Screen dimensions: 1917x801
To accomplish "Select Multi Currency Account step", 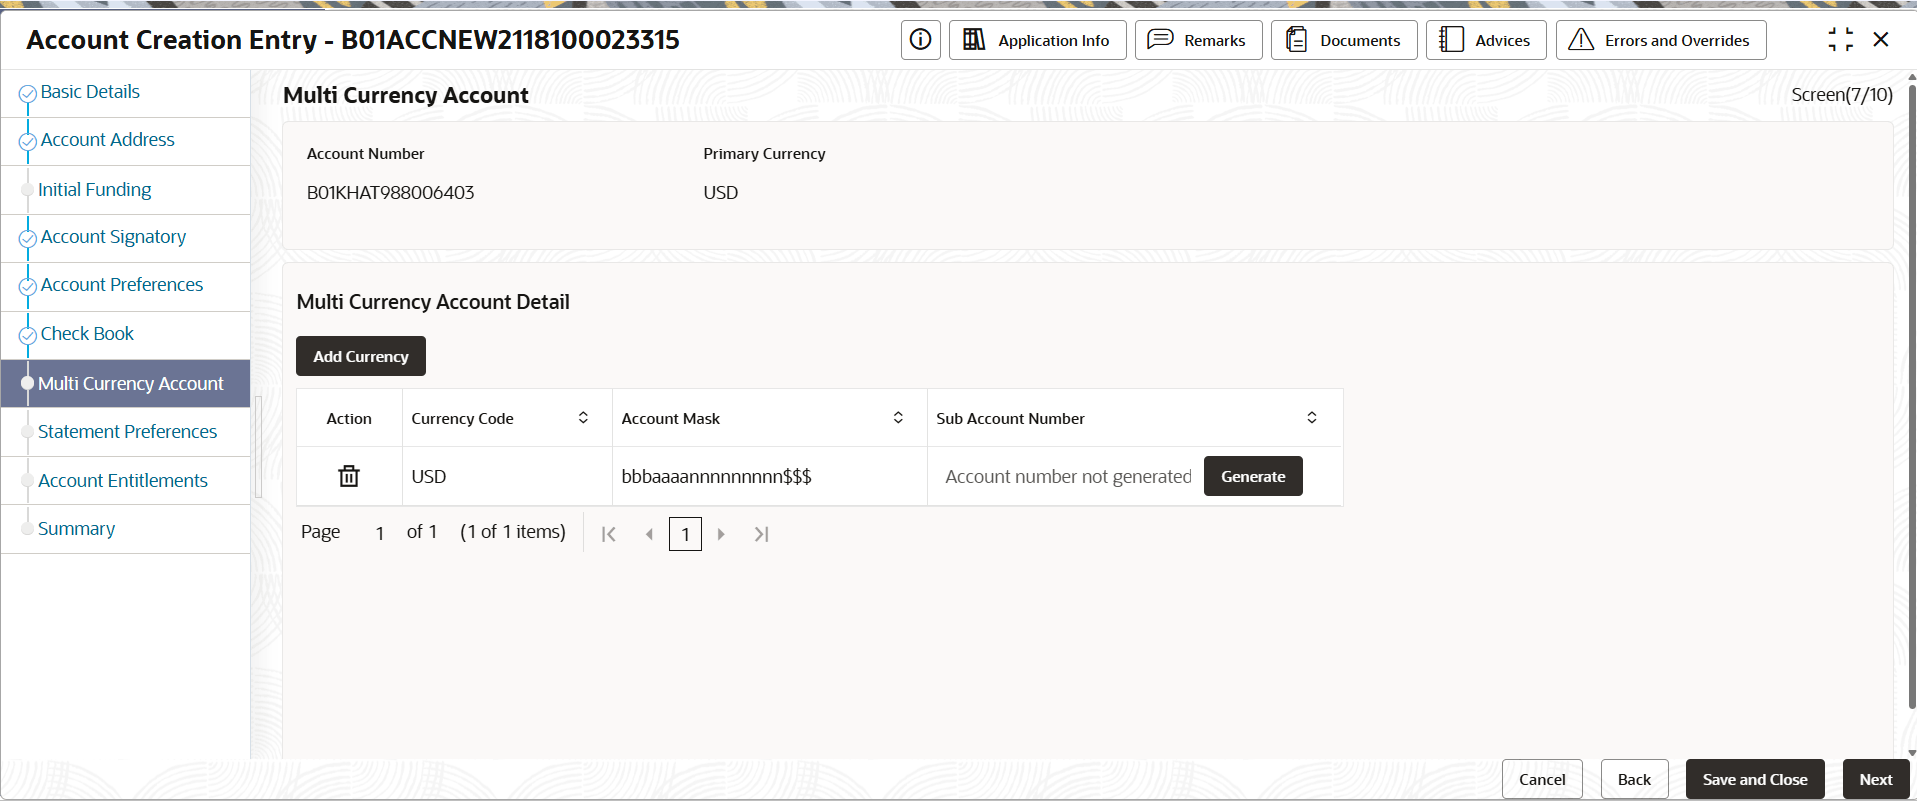I will (126, 384).
